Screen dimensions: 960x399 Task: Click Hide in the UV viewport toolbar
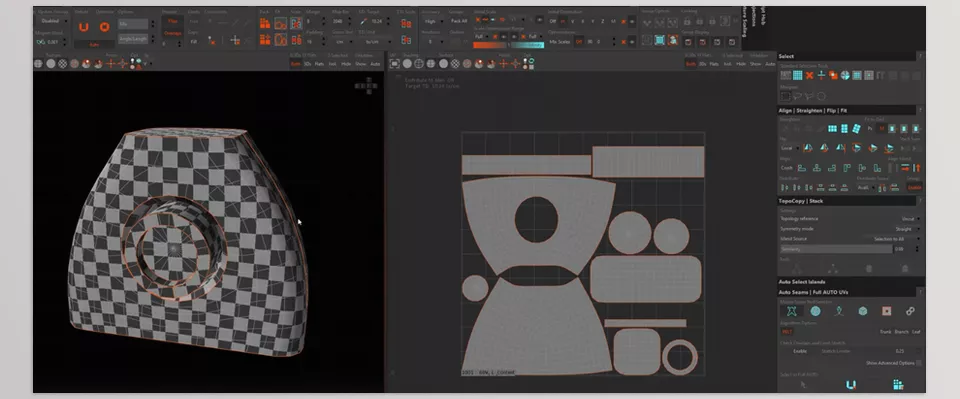coord(741,64)
